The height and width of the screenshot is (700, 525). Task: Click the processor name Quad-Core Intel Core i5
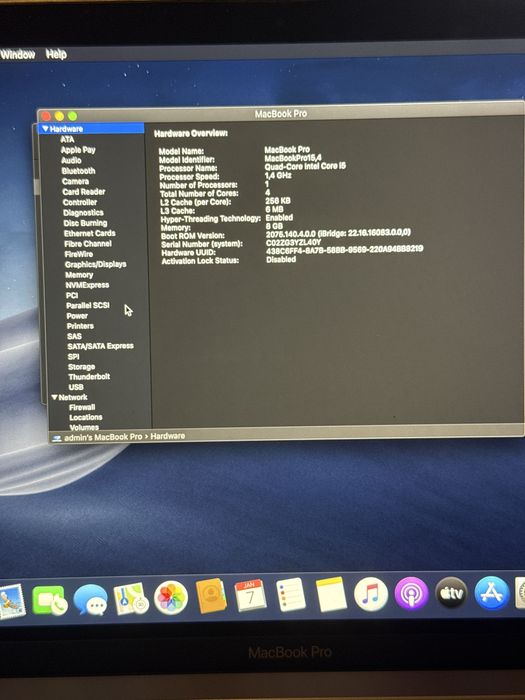(x=305, y=166)
